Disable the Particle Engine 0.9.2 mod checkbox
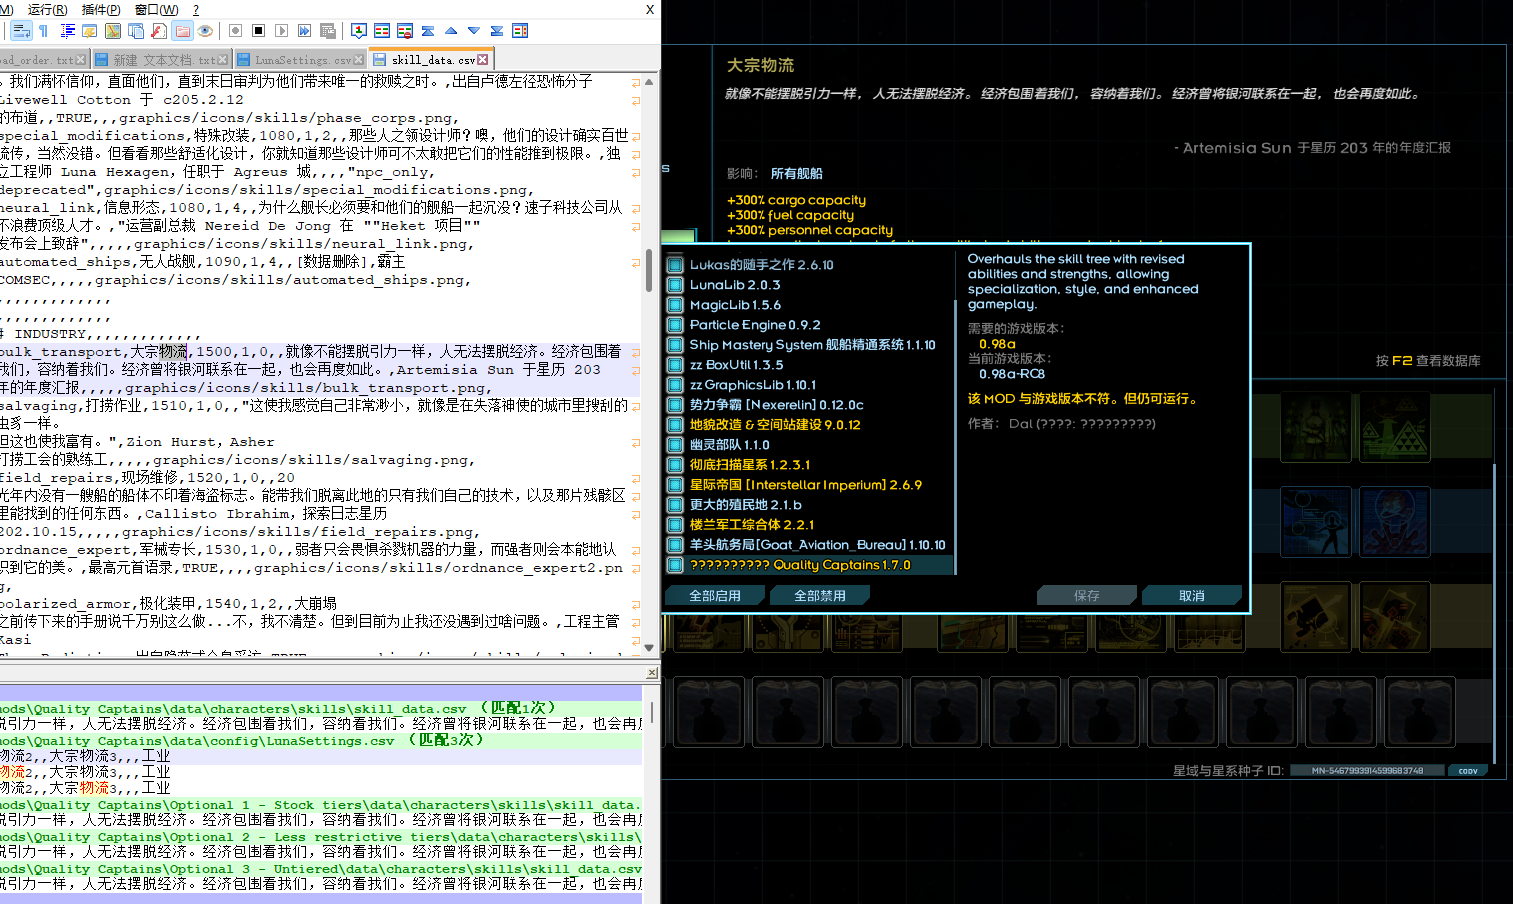The width and height of the screenshot is (1513, 904). point(675,325)
